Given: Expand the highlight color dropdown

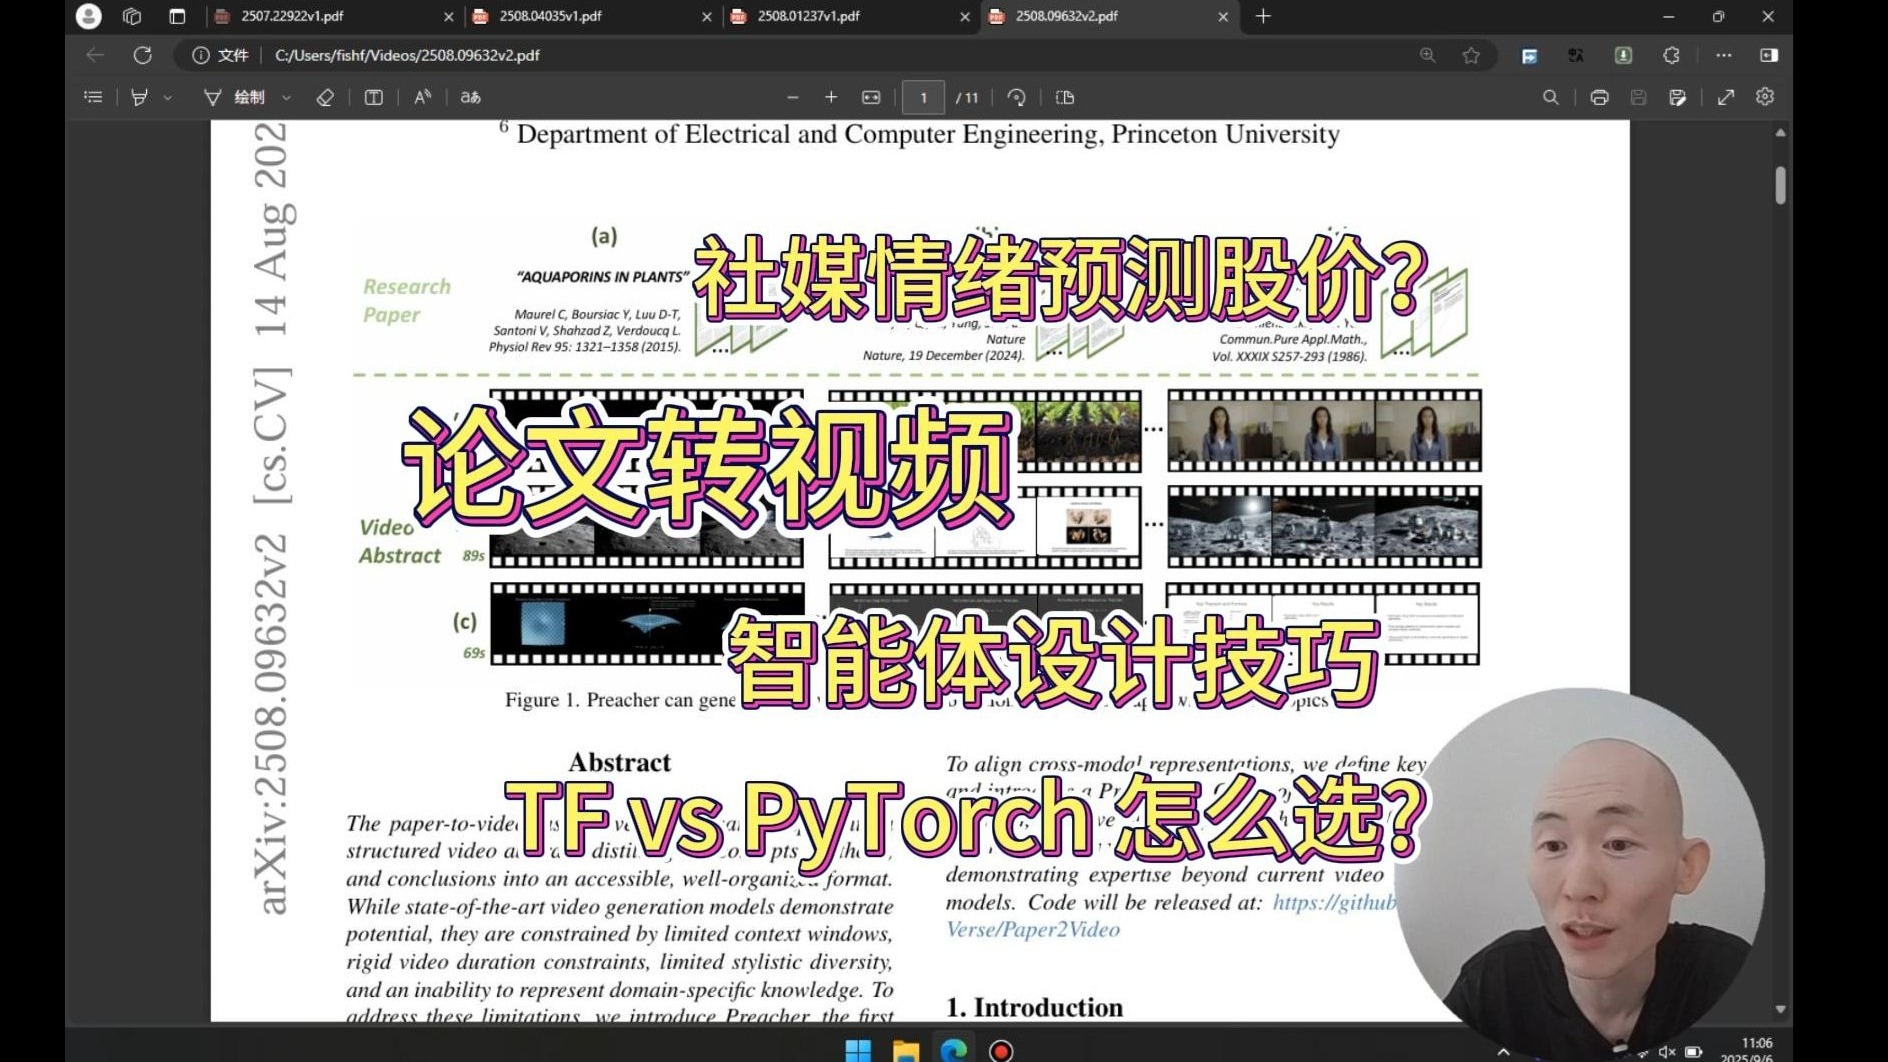Looking at the screenshot, I should click(x=168, y=98).
